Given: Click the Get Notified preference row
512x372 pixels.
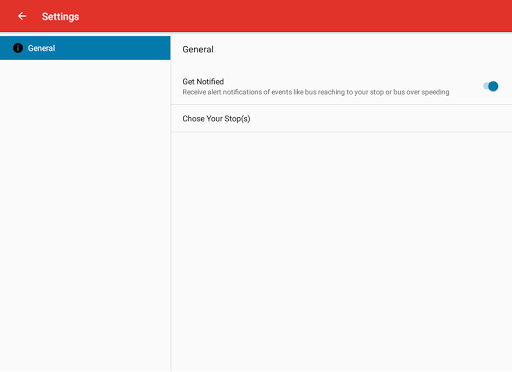Looking at the screenshot, I should (341, 86).
